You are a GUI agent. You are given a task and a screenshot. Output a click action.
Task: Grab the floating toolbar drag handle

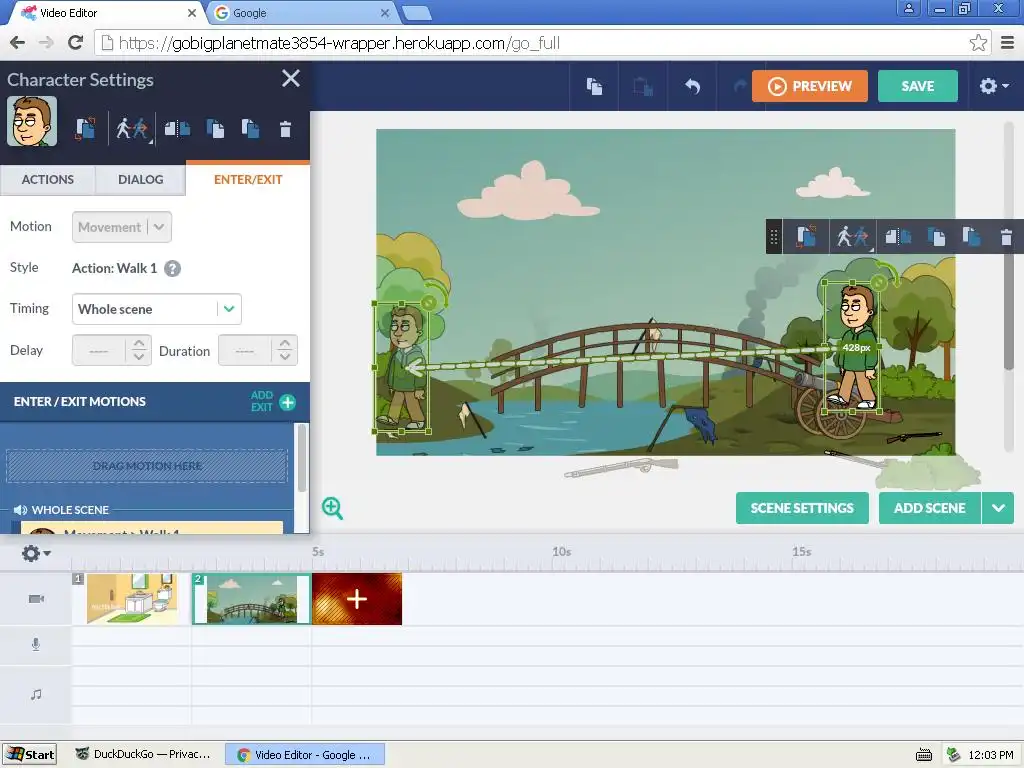(774, 236)
